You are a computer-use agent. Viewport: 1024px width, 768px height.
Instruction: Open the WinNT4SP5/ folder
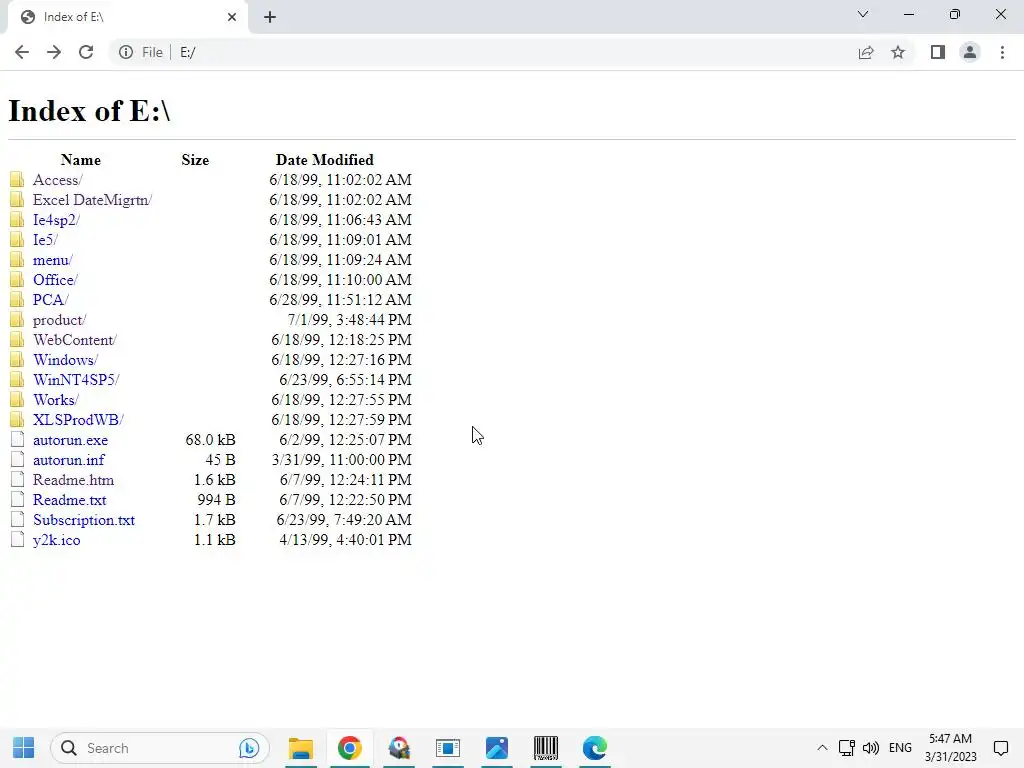[76, 380]
